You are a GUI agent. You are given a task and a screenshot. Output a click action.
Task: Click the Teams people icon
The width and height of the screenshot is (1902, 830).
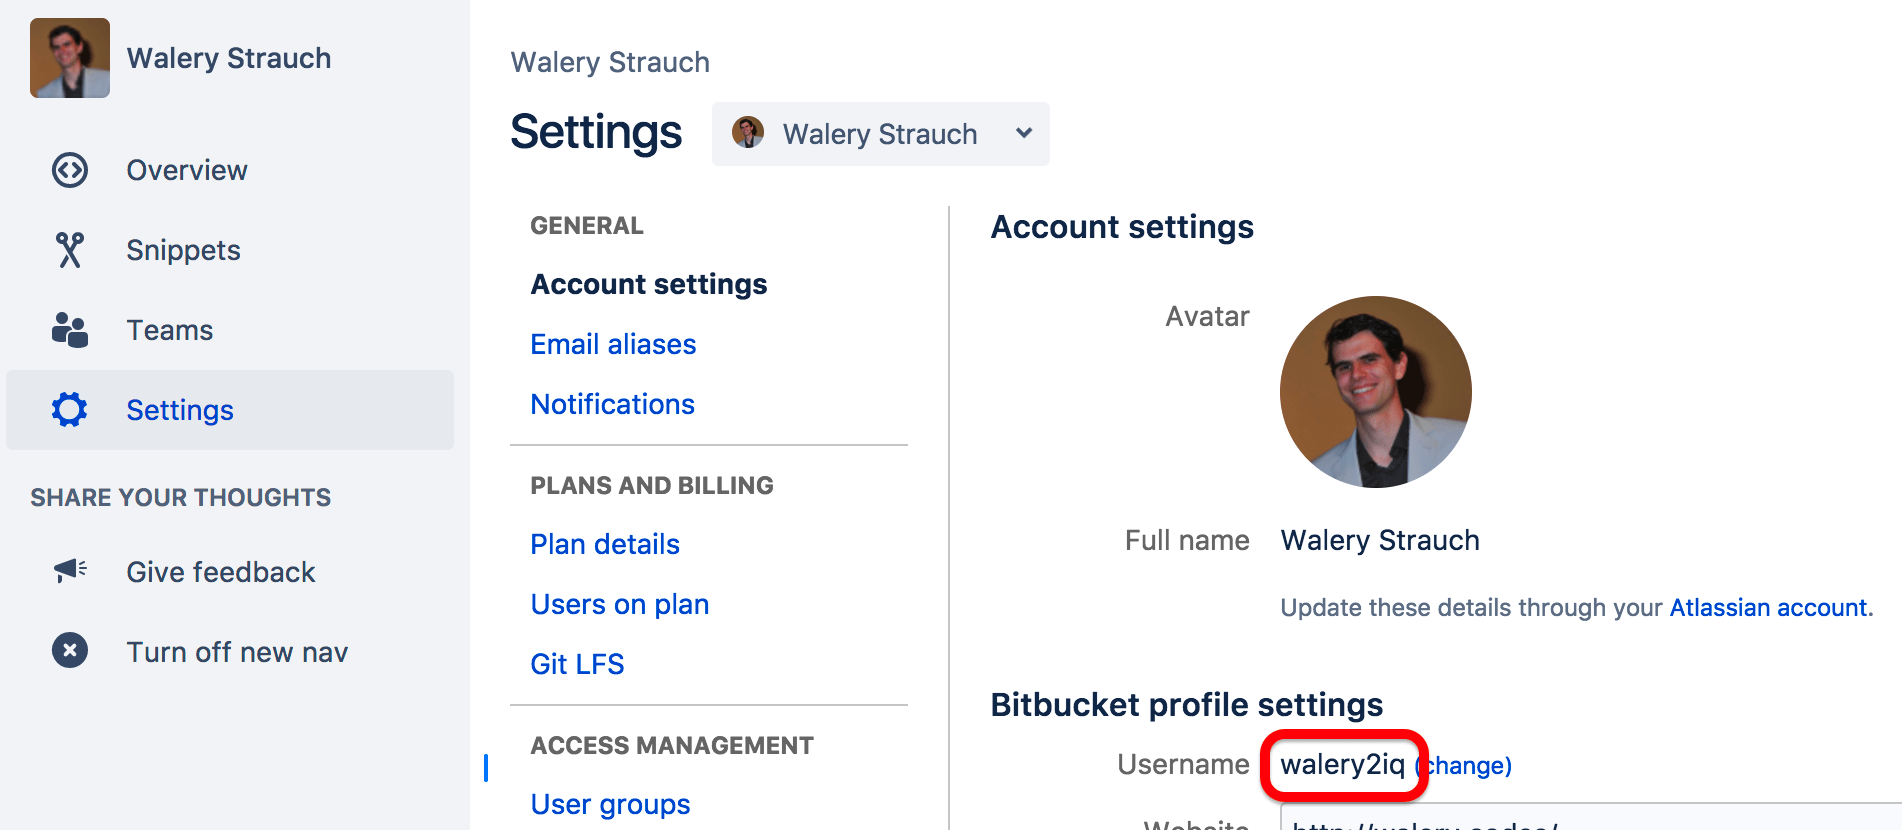tap(70, 330)
